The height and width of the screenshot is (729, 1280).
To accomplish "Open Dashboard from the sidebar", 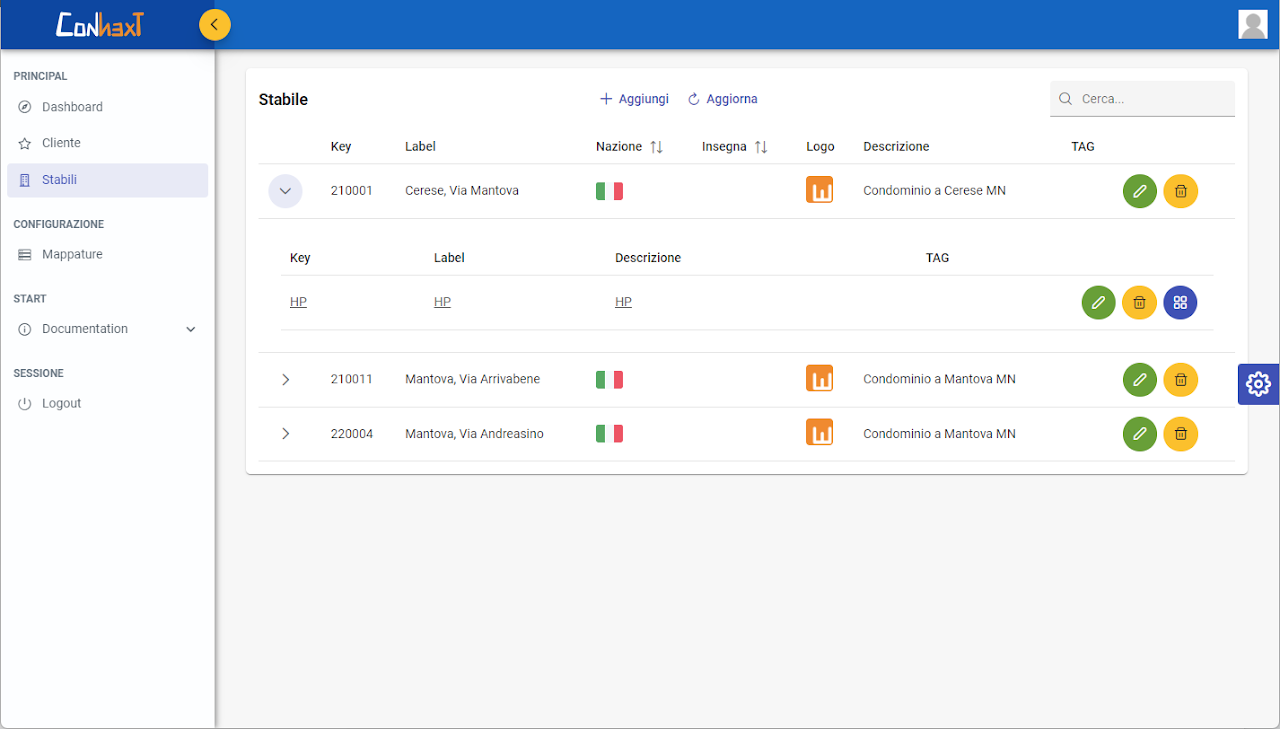I will [x=72, y=107].
